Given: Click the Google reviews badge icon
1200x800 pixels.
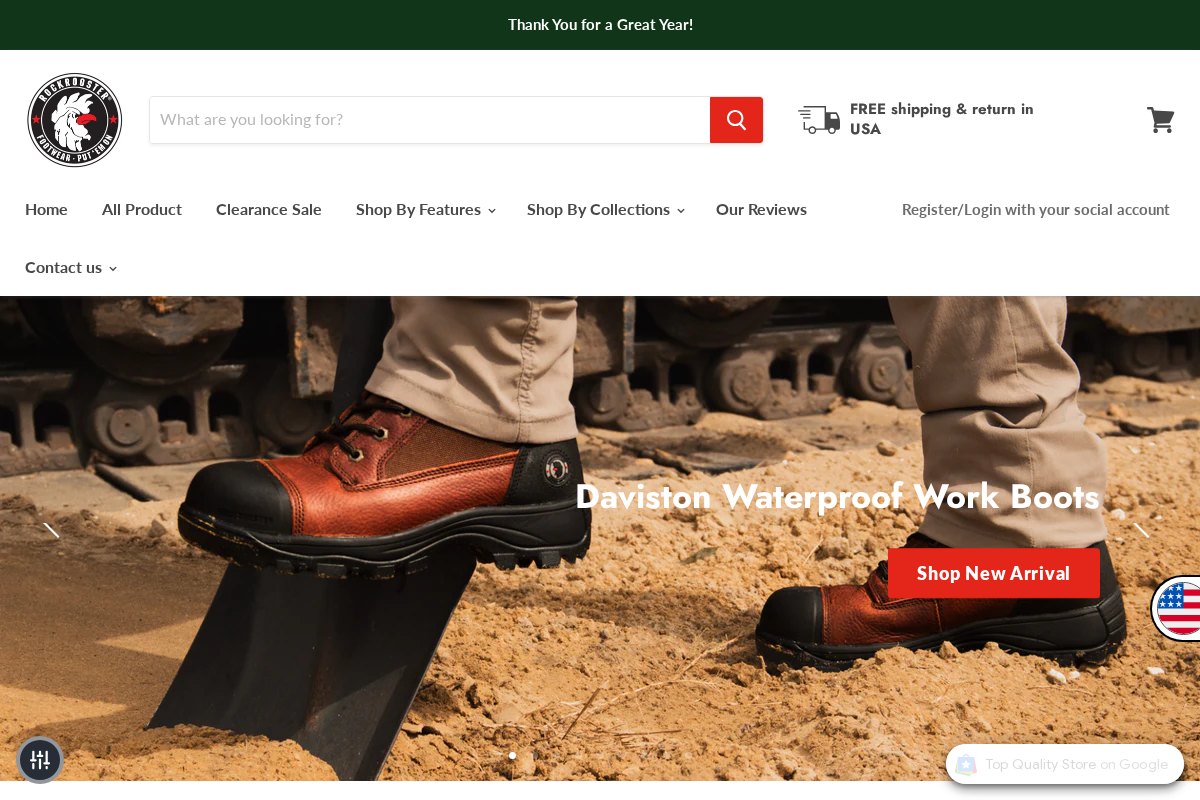Looking at the screenshot, I should [966, 764].
